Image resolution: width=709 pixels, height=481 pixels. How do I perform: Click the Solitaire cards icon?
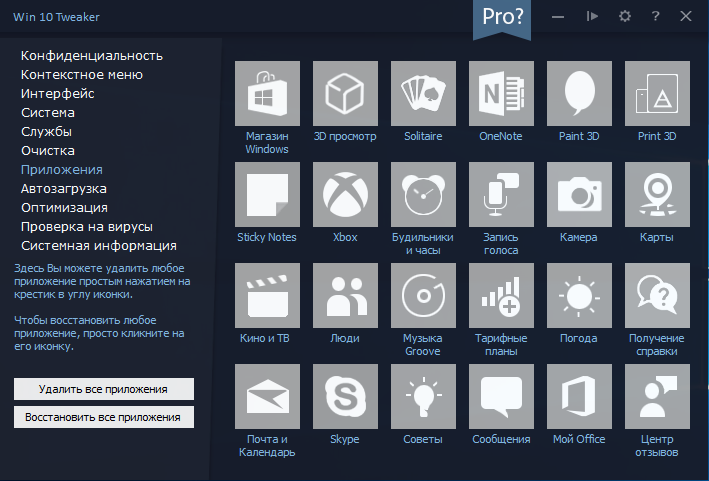click(423, 94)
